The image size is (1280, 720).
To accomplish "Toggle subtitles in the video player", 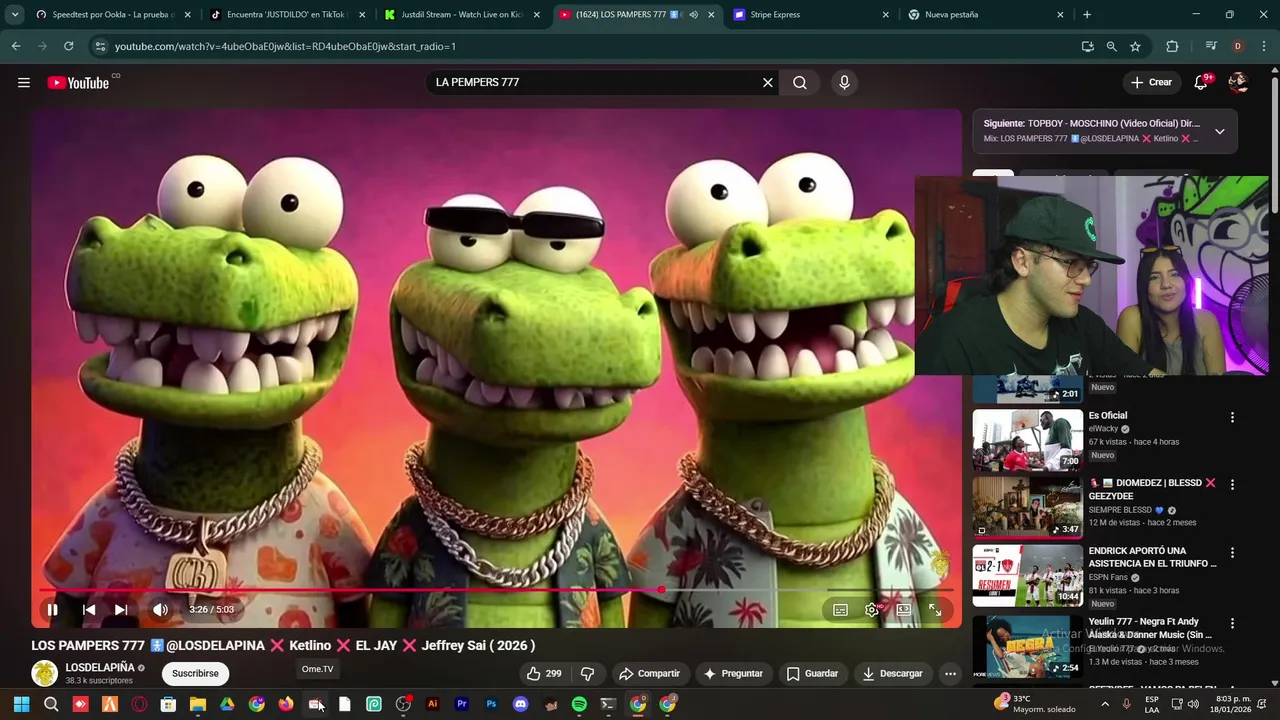I will (841, 609).
